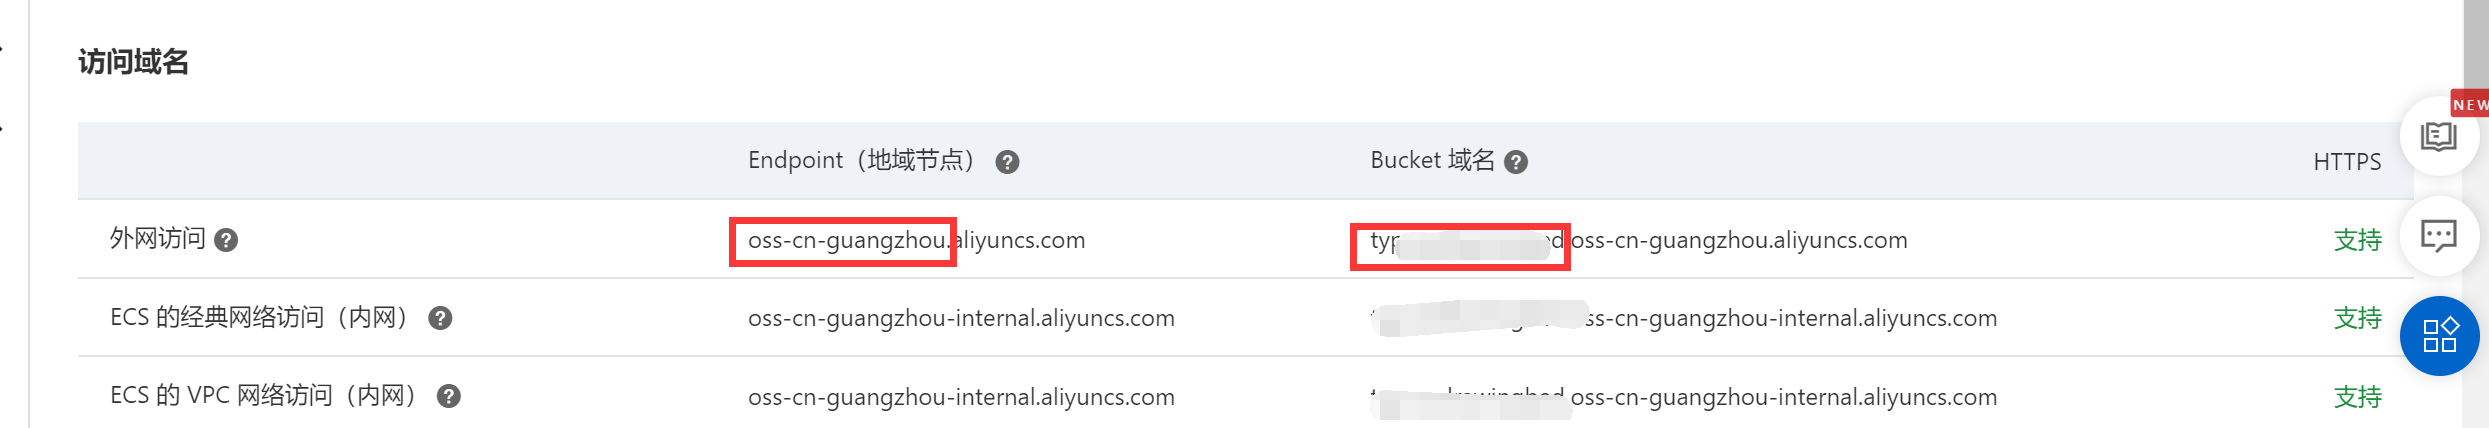Open the chat feedback floating icon
Image resolution: width=2489 pixels, height=428 pixels.
pyautogui.click(x=2438, y=236)
